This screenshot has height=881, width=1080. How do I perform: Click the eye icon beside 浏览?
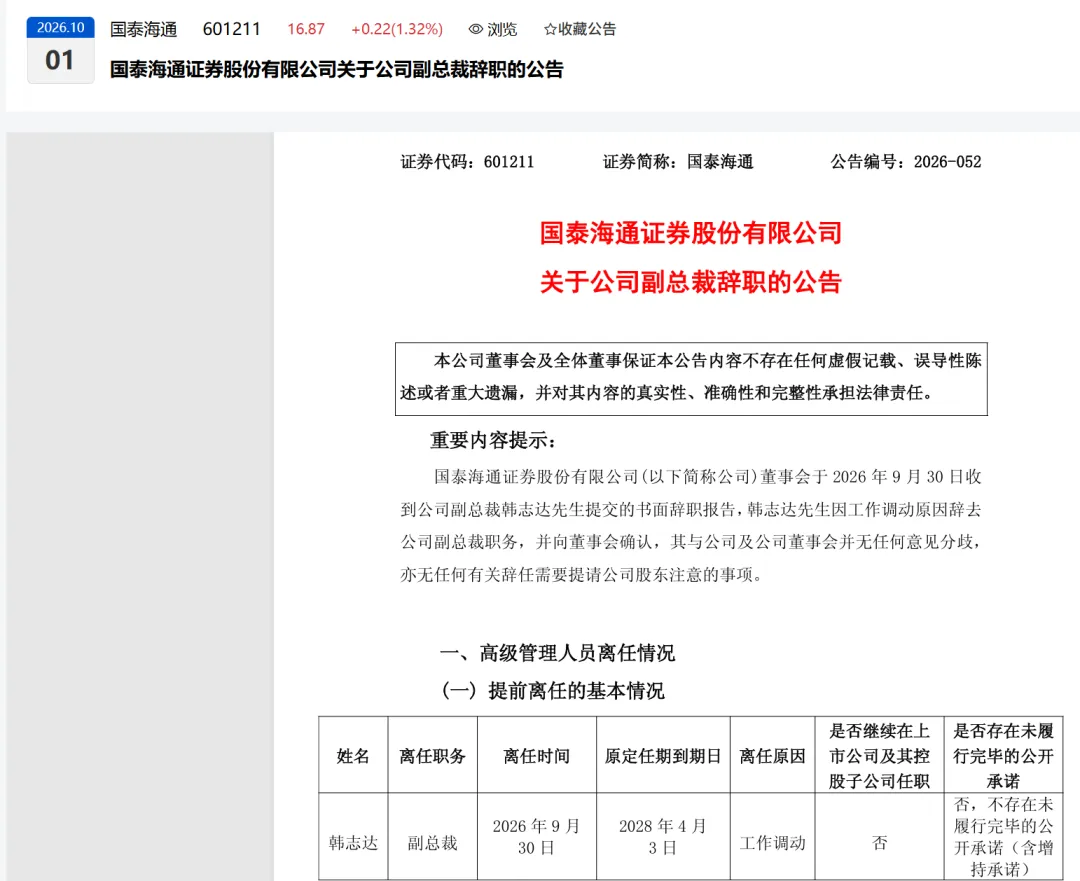coord(475,30)
